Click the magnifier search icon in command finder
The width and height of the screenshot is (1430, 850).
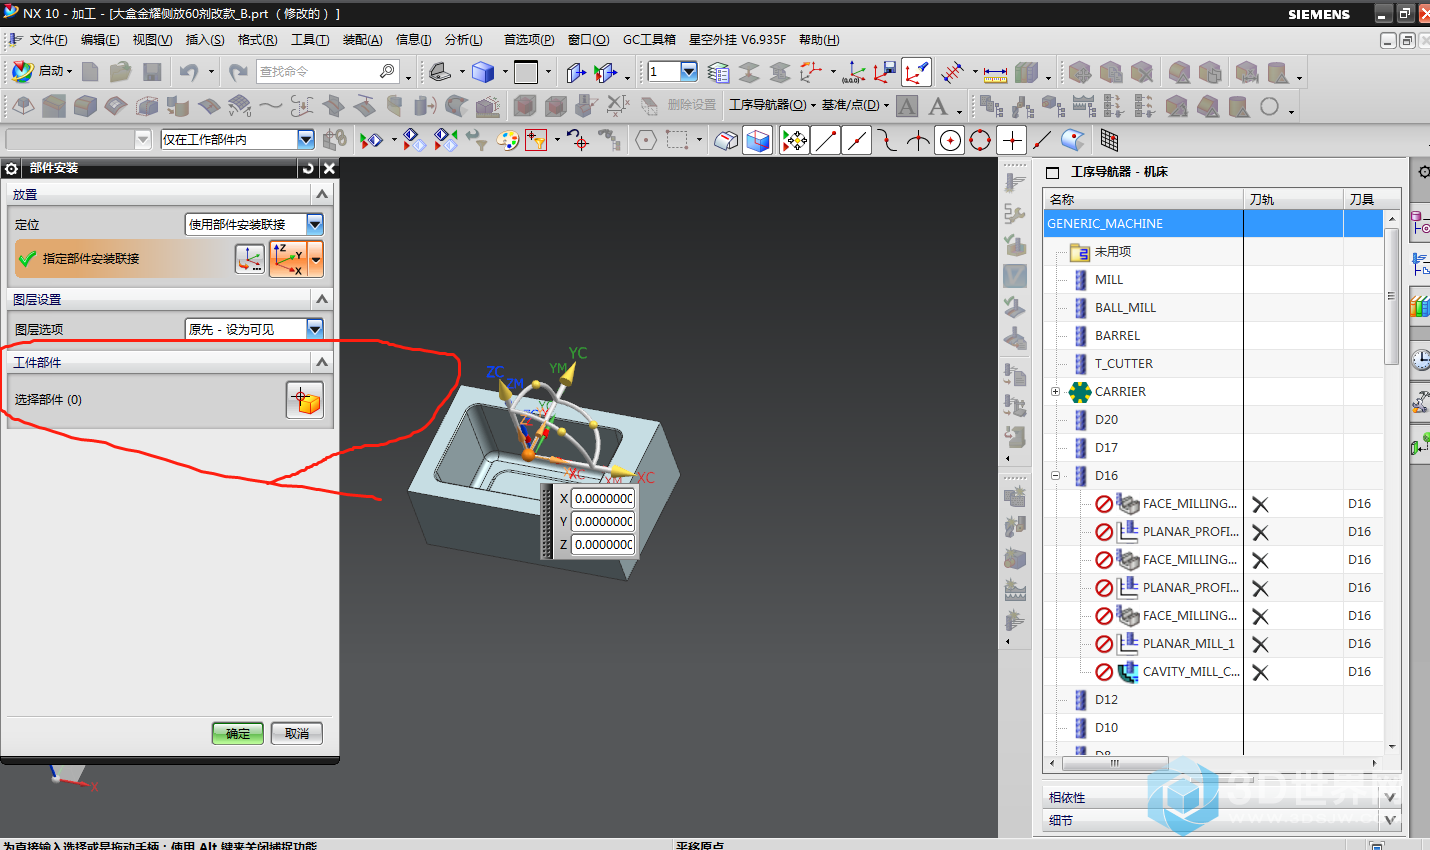coord(387,71)
